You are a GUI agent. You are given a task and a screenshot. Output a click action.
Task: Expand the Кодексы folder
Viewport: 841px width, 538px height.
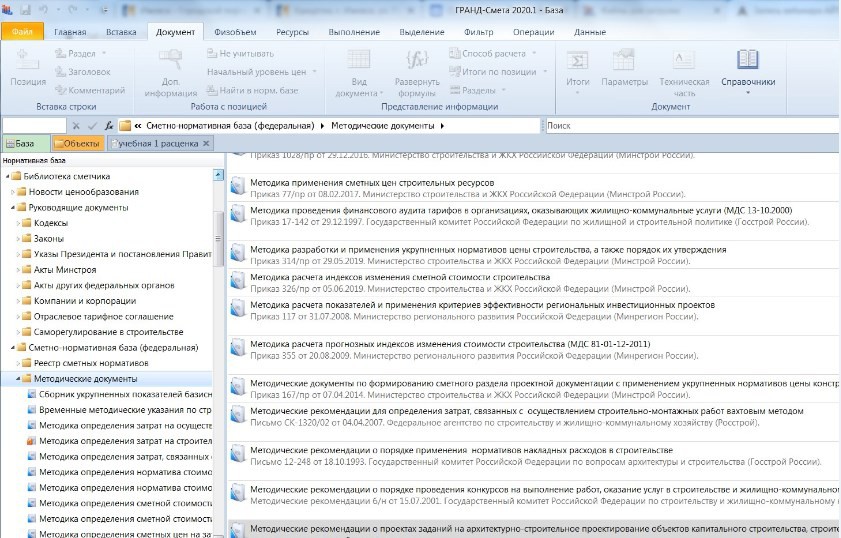[18, 223]
